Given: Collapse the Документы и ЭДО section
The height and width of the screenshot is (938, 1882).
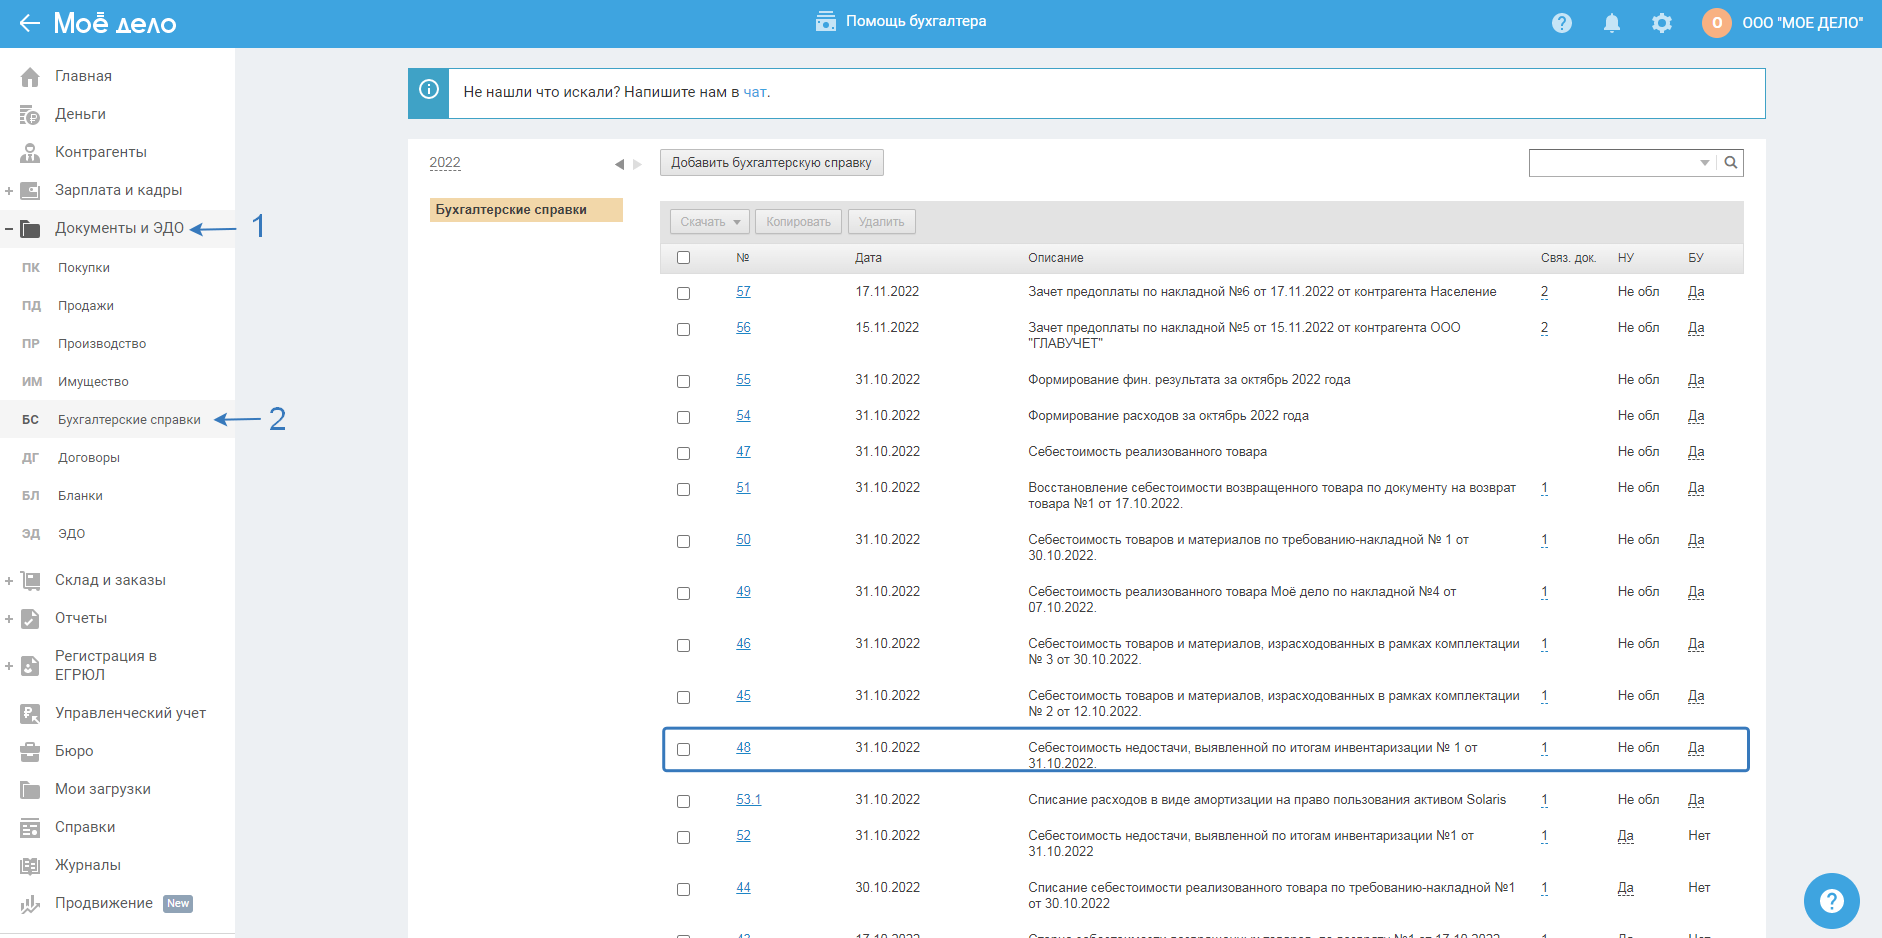Looking at the screenshot, I should pyautogui.click(x=9, y=229).
